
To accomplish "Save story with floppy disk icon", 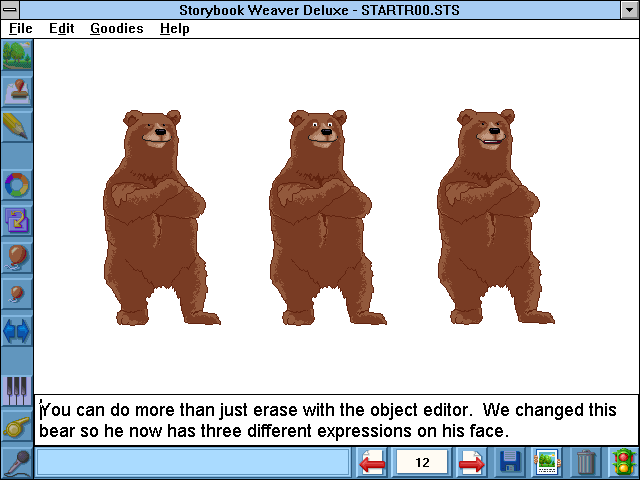I will 510,462.
